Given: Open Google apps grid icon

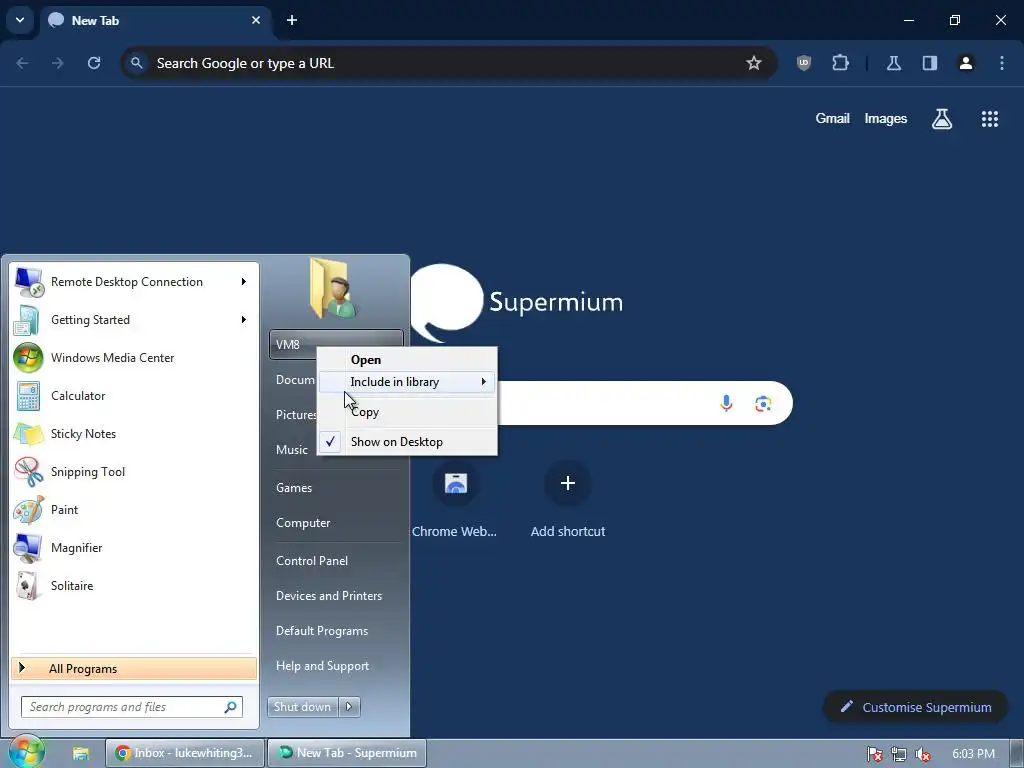Looking at the screenshot, I should (990, 119).
